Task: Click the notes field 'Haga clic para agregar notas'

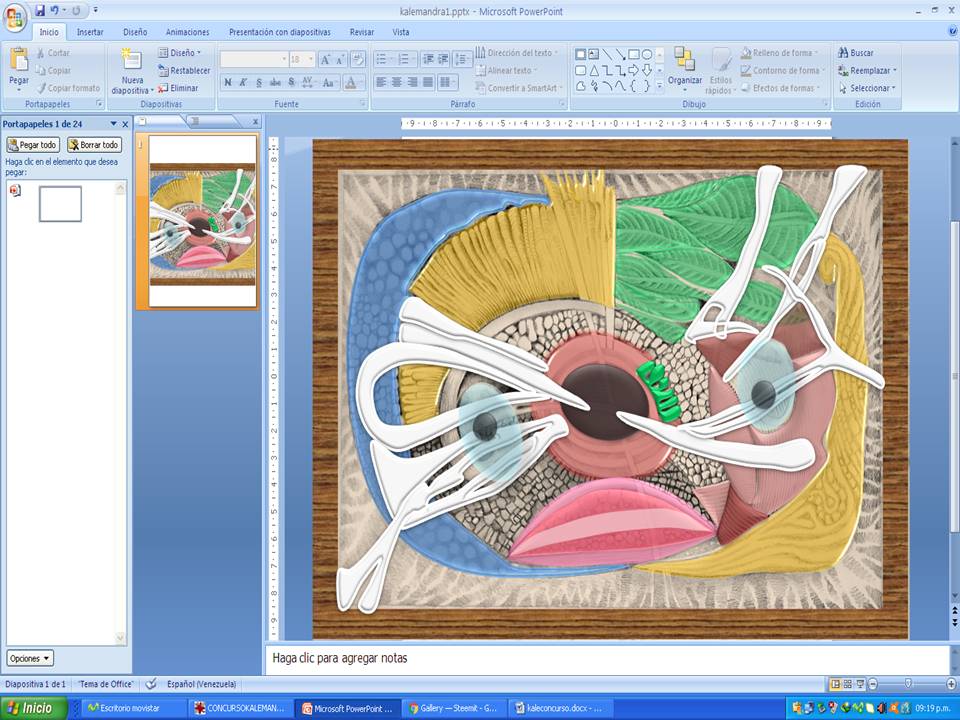Action: (600, 659)
